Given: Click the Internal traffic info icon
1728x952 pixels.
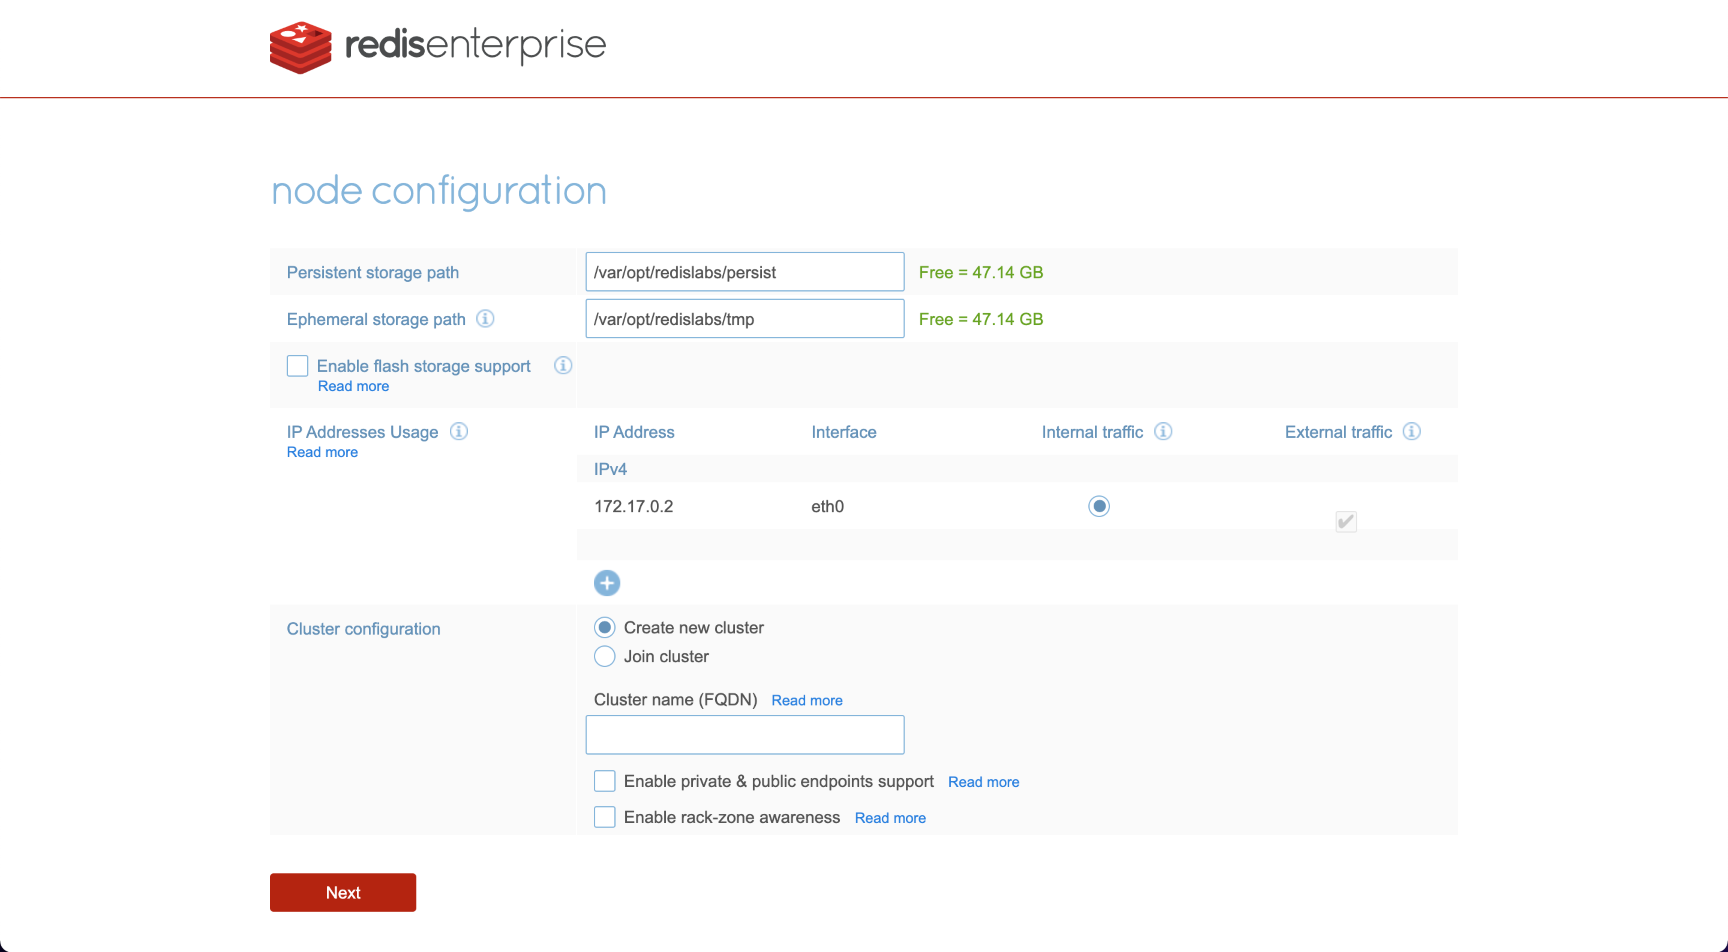Looking at the screenshot, I should [x=1163, y=432].
